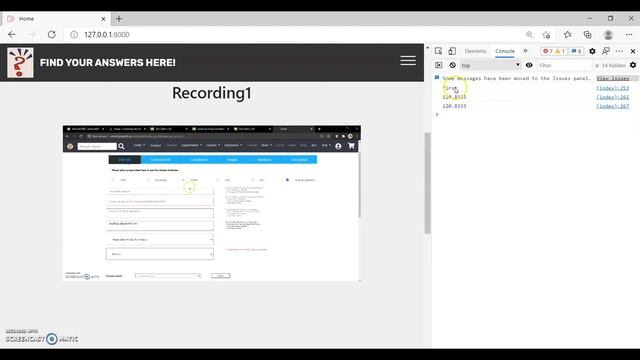Play the Recording1 video thumbnail

point(212,203)
